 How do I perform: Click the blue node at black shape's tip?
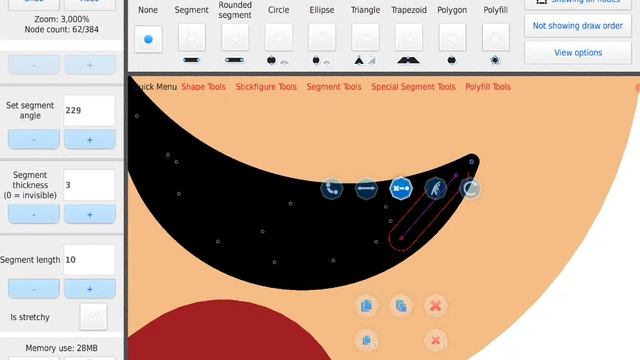pos(471,162)
